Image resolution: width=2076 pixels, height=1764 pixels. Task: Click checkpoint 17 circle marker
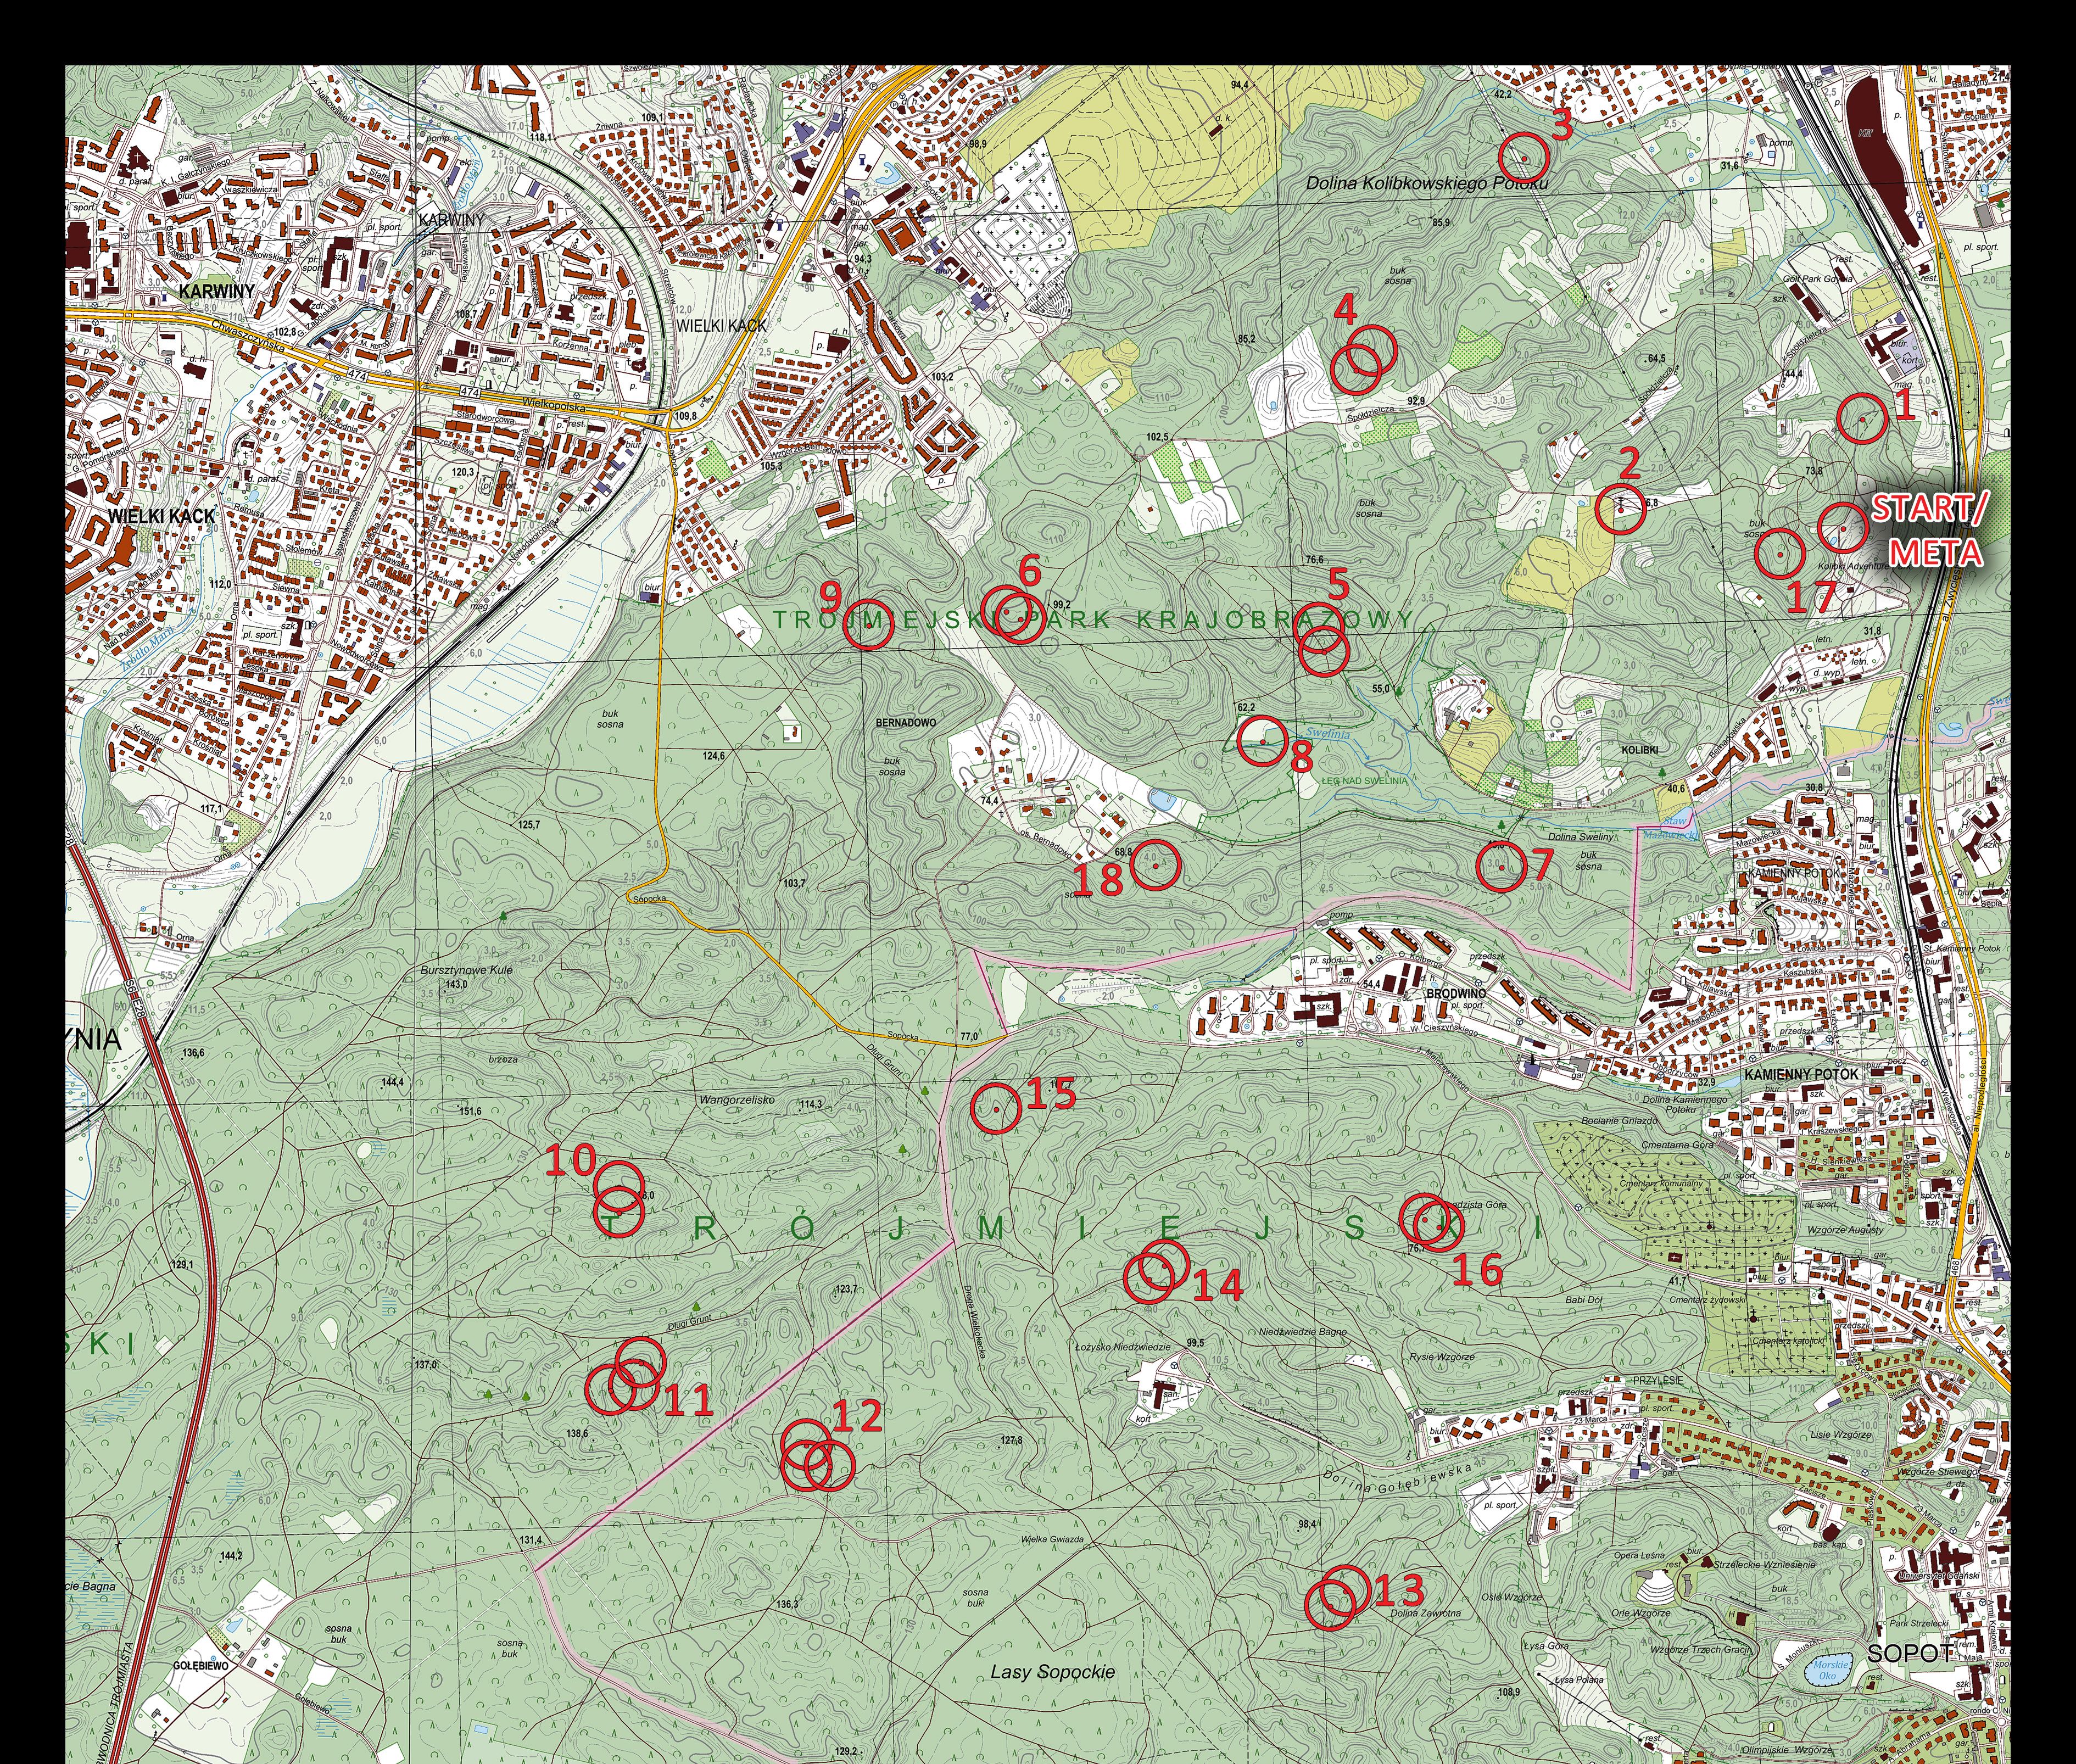click(1780, 553)
